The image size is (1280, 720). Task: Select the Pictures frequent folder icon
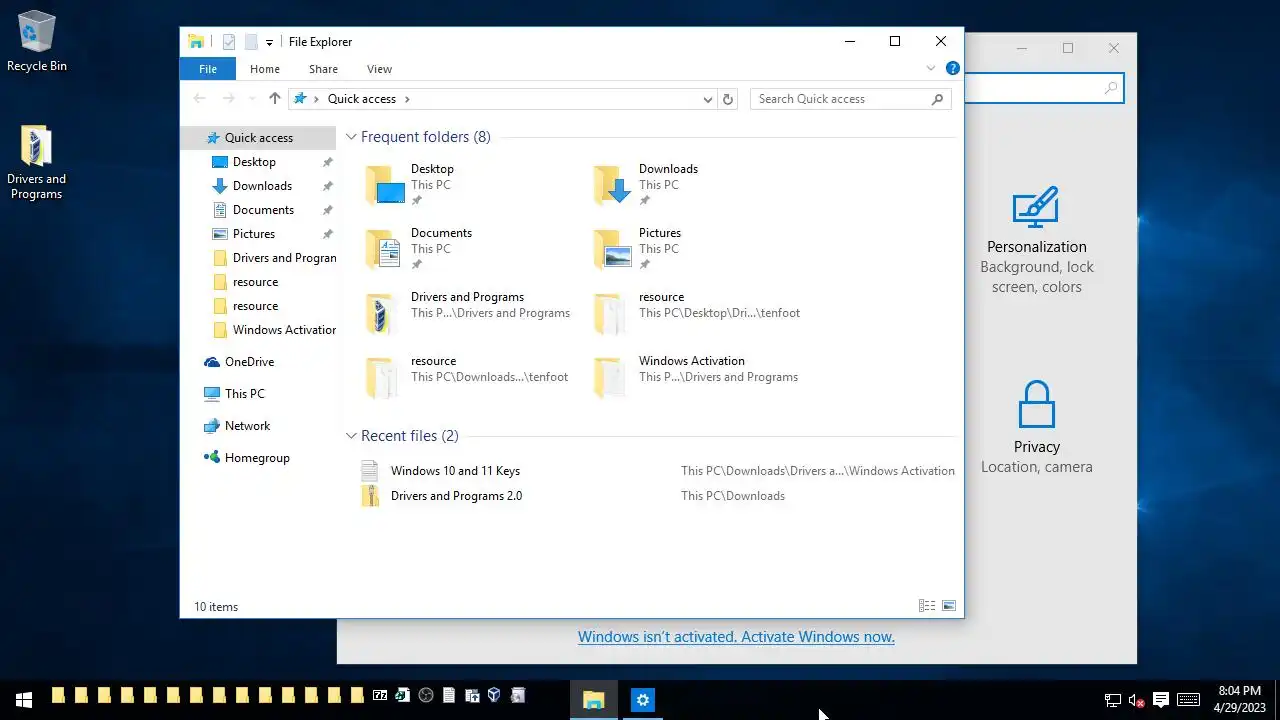(612, 250)
